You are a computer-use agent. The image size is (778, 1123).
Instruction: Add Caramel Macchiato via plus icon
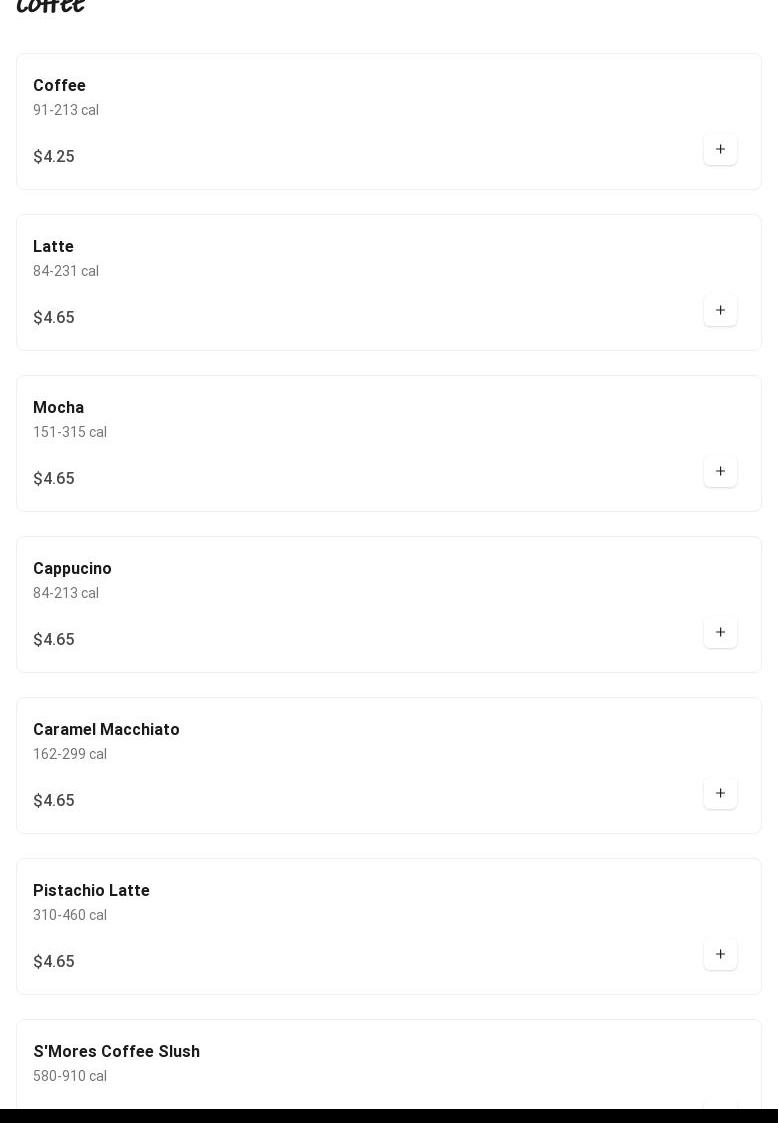click(x=720, y=793)
